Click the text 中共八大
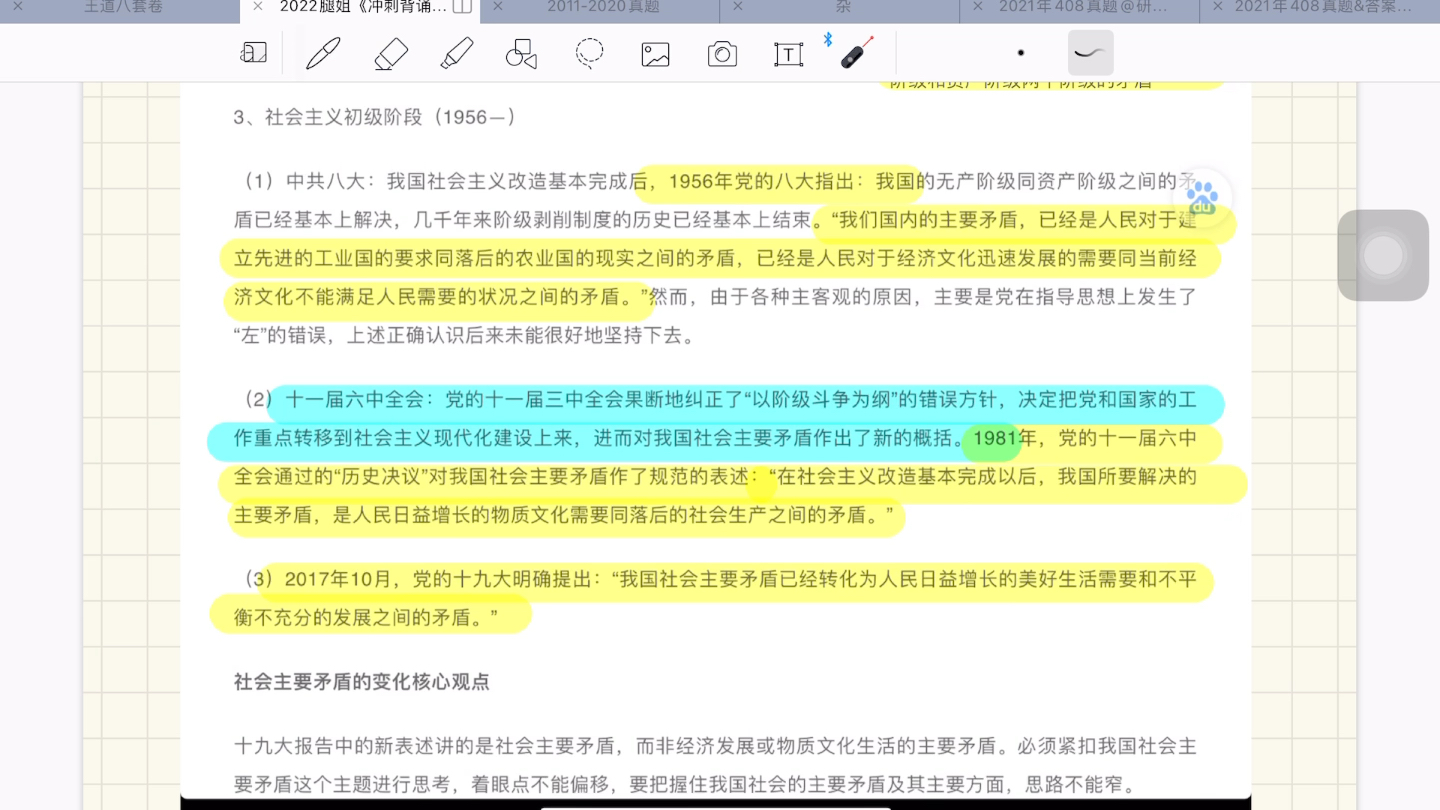1440x810 pixels. pyautogui.click(x=326, y=181)
